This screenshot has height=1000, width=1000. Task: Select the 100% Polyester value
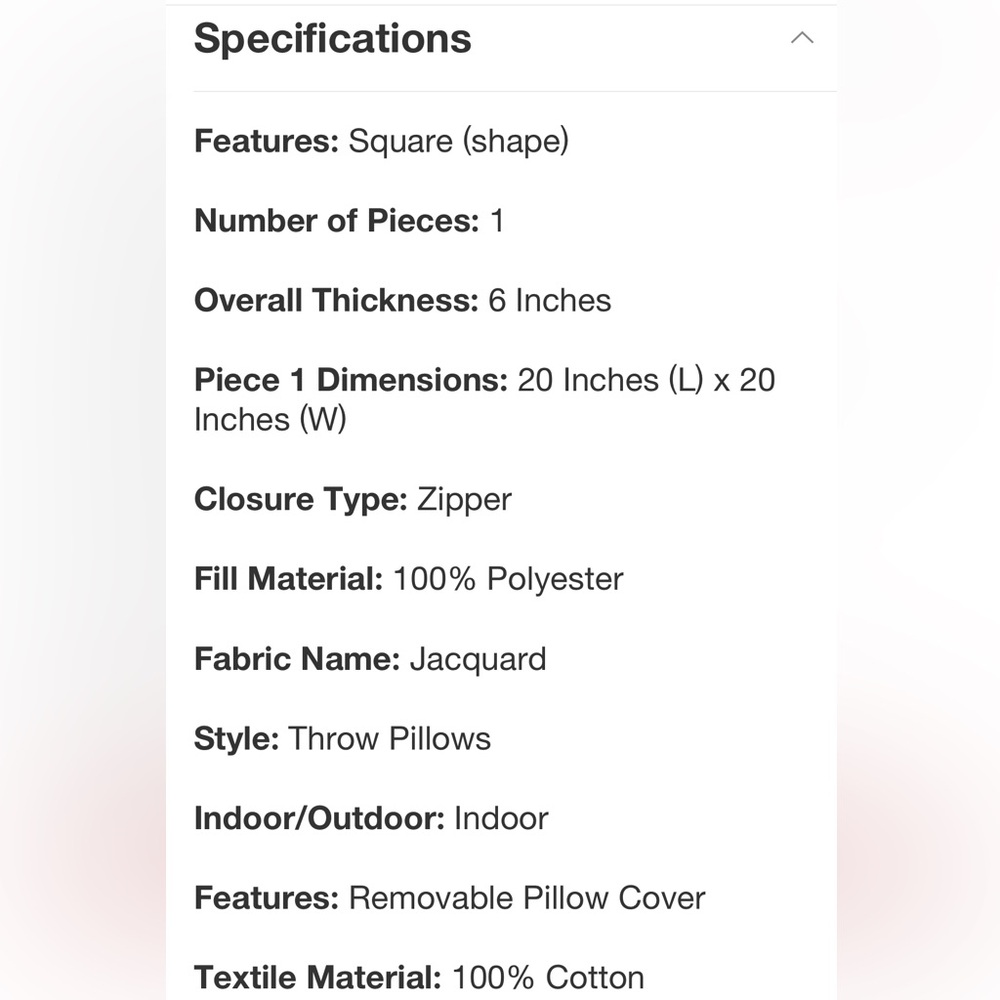(x=508, y=579)
